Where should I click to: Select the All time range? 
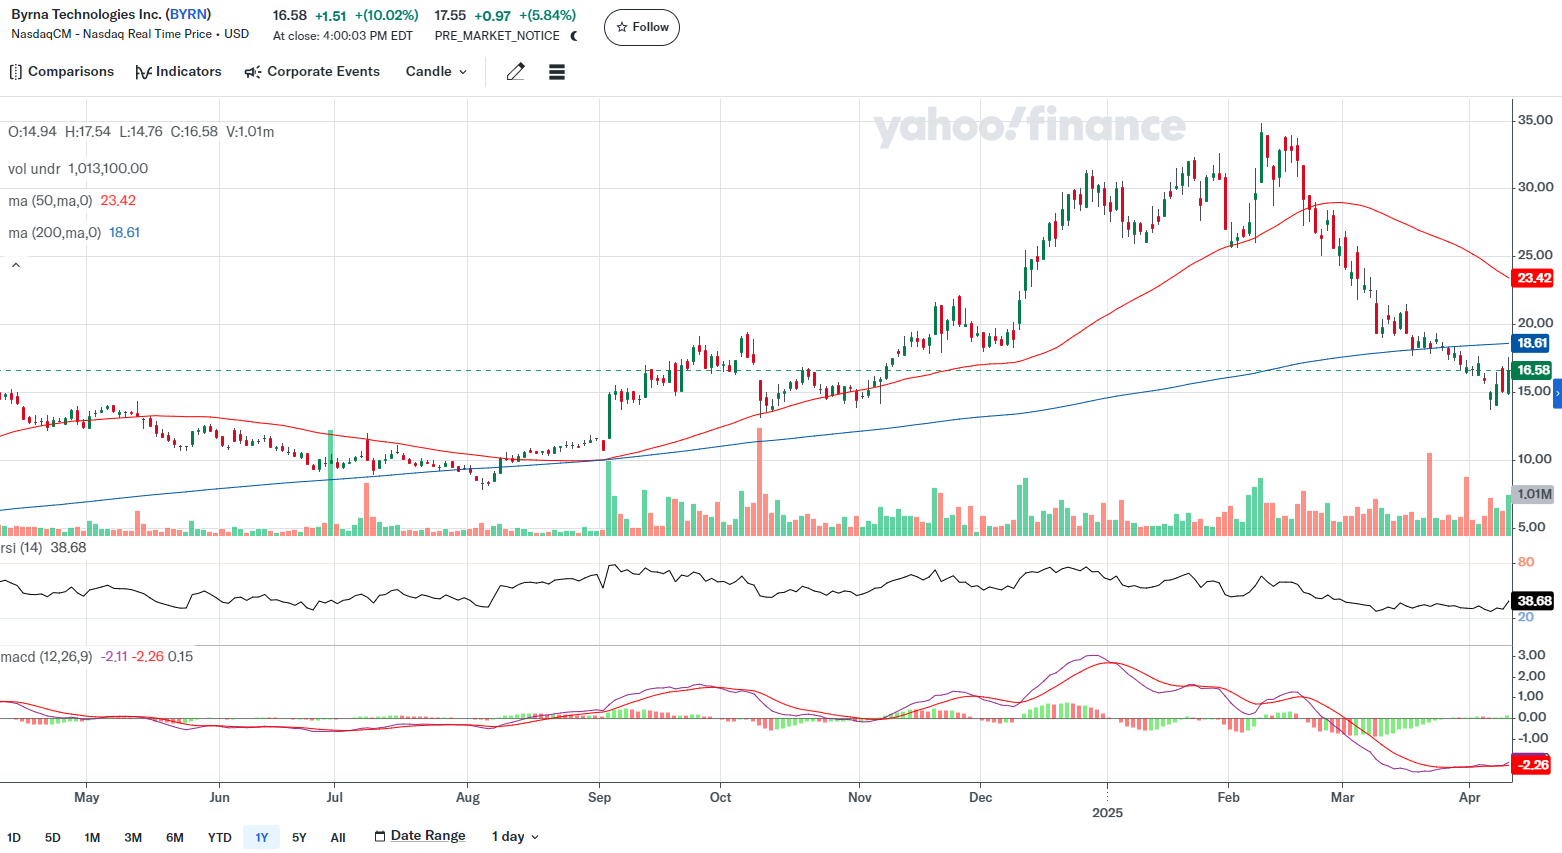[x=338, y=837]
